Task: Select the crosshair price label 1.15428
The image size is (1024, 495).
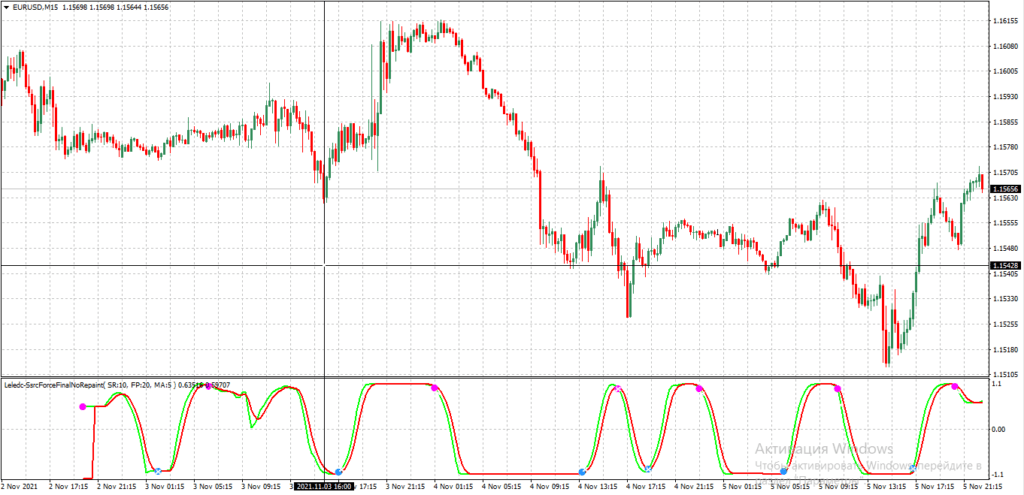Action: point(1005,265)
